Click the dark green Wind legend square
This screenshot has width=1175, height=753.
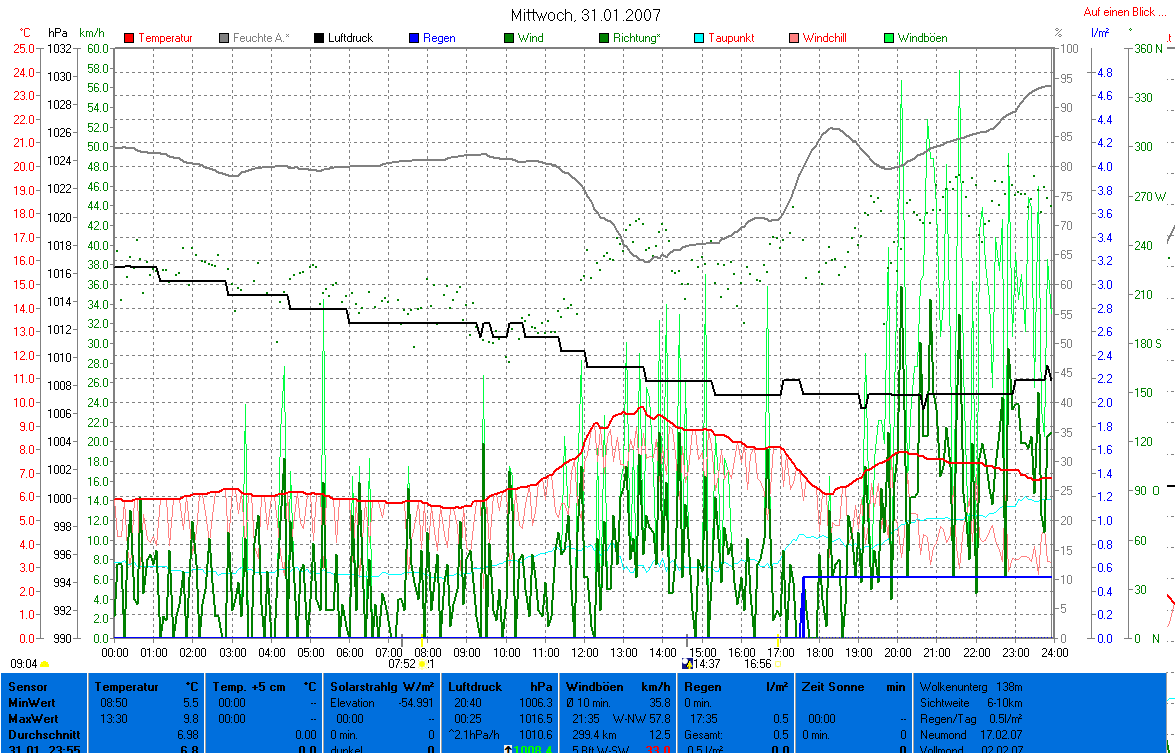(510, 38)
